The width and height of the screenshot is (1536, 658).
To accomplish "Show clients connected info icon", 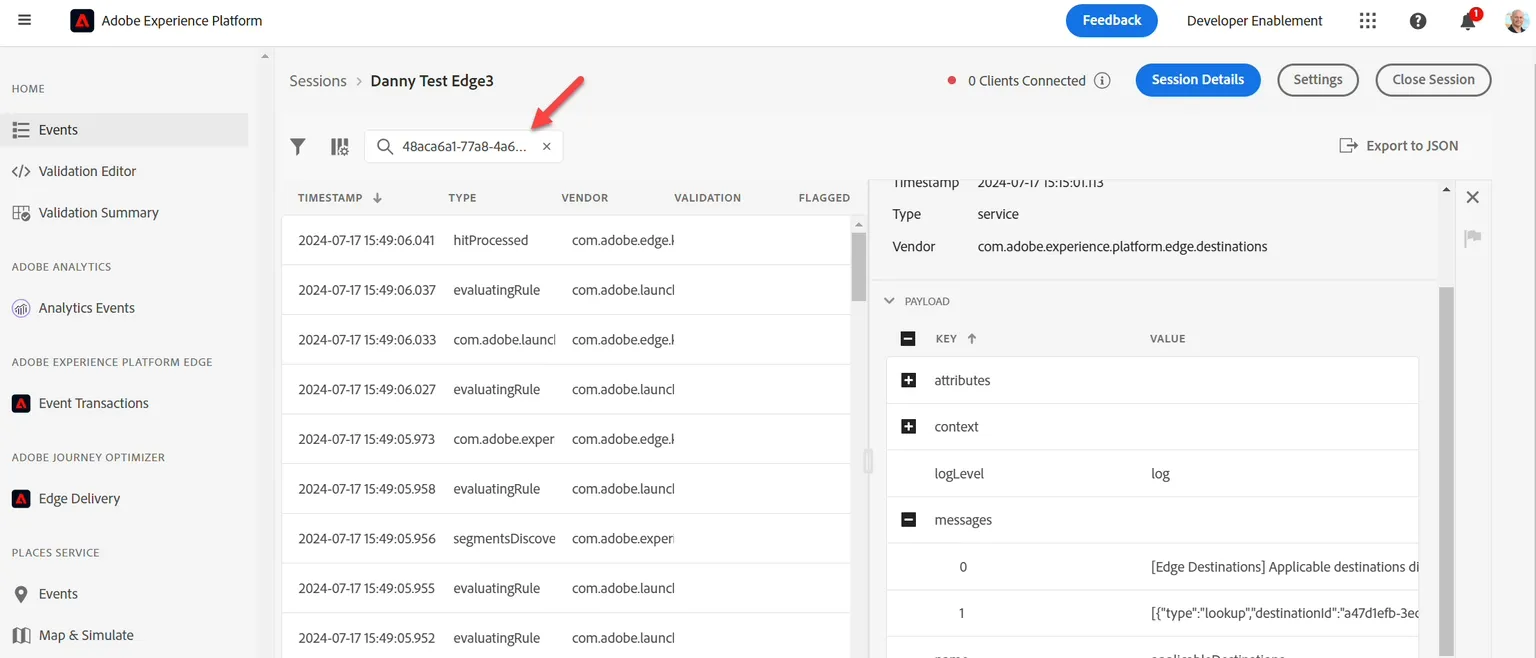I will pyautogui.click(x=1102, y=80).
